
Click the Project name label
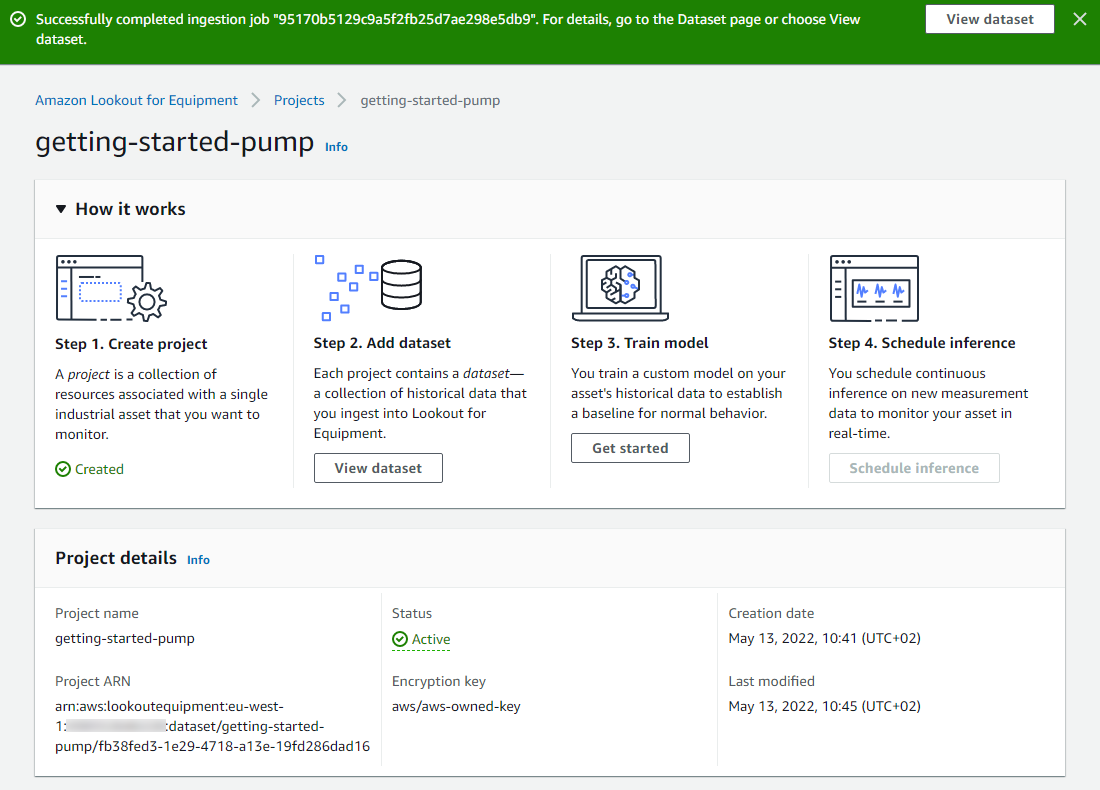click(x=97, y=613)
